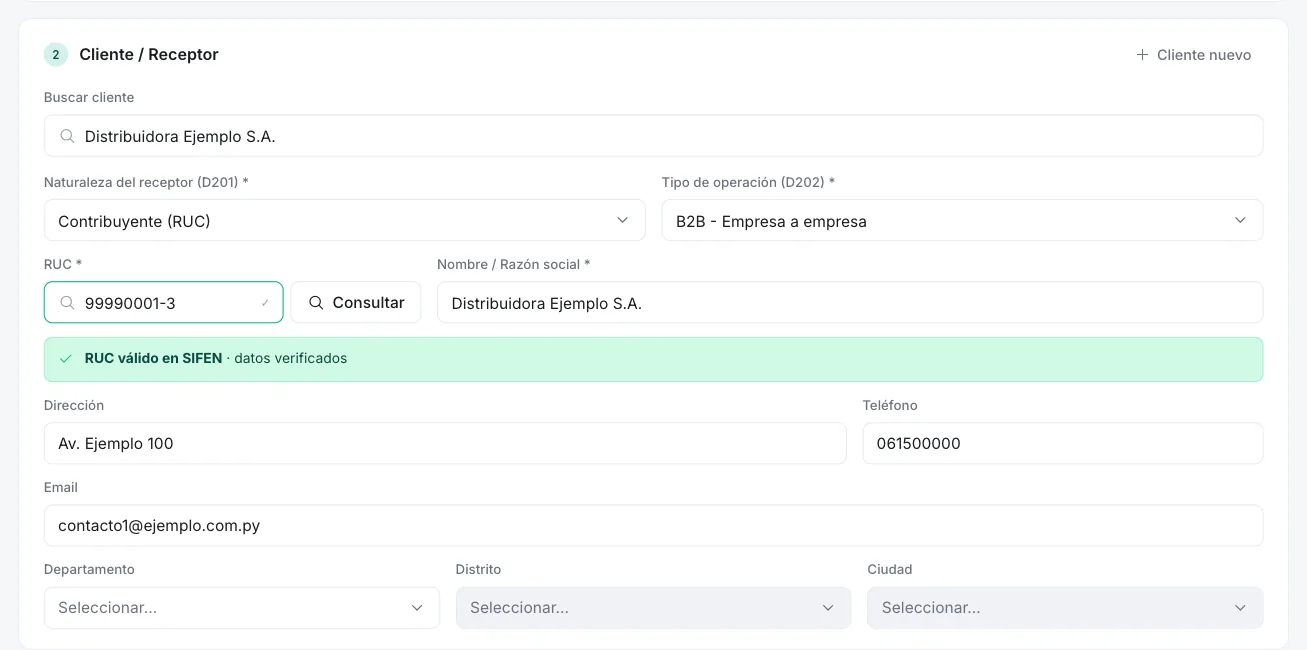Screen dimensions: 1307x650
Task: Click the Email field contacto1@ejemplo.com.py
Action: click(653, 525)
